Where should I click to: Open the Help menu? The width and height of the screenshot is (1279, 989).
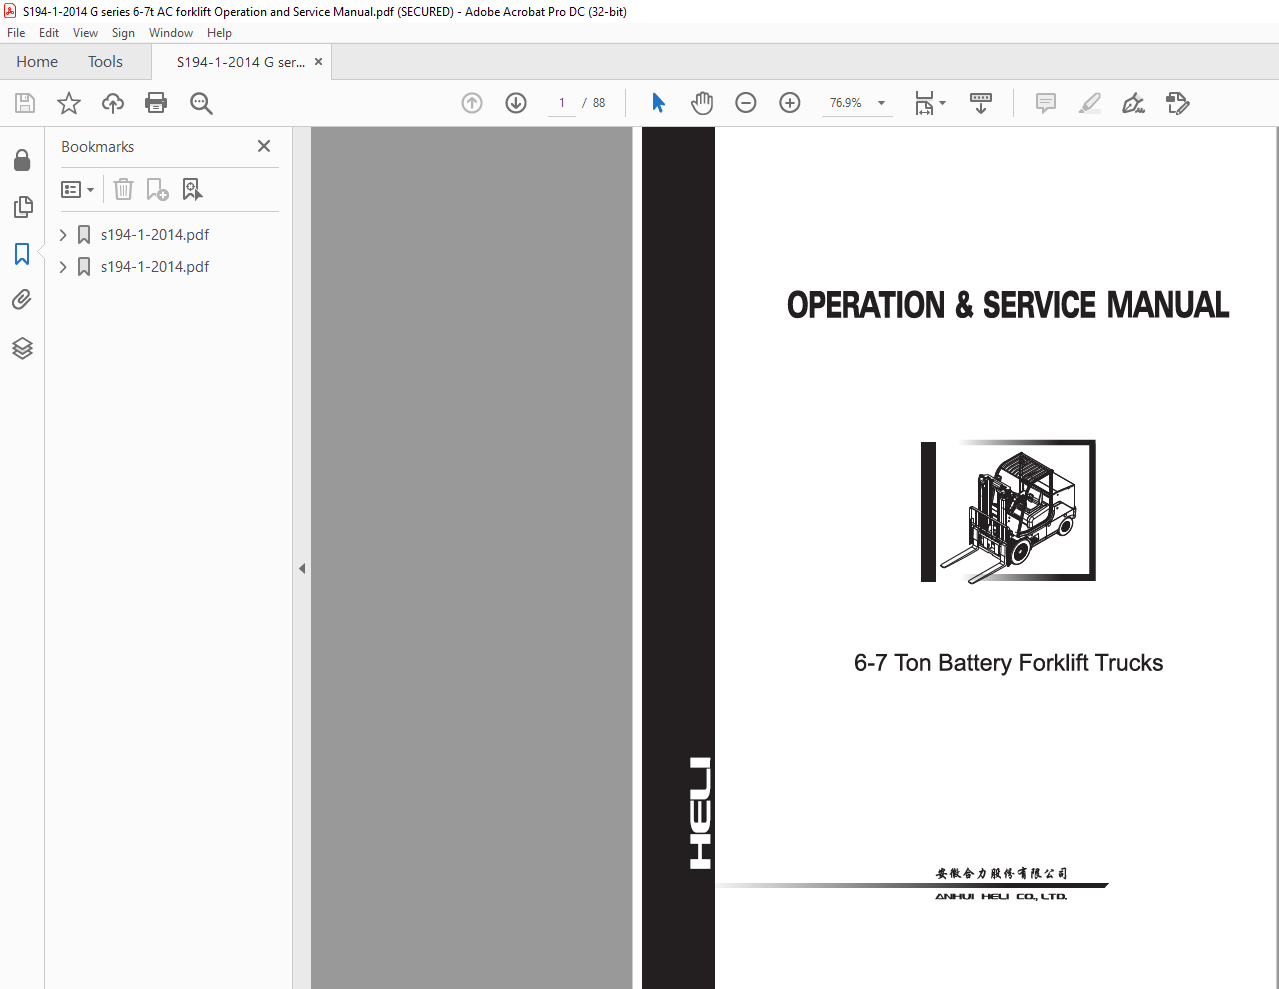219,33
